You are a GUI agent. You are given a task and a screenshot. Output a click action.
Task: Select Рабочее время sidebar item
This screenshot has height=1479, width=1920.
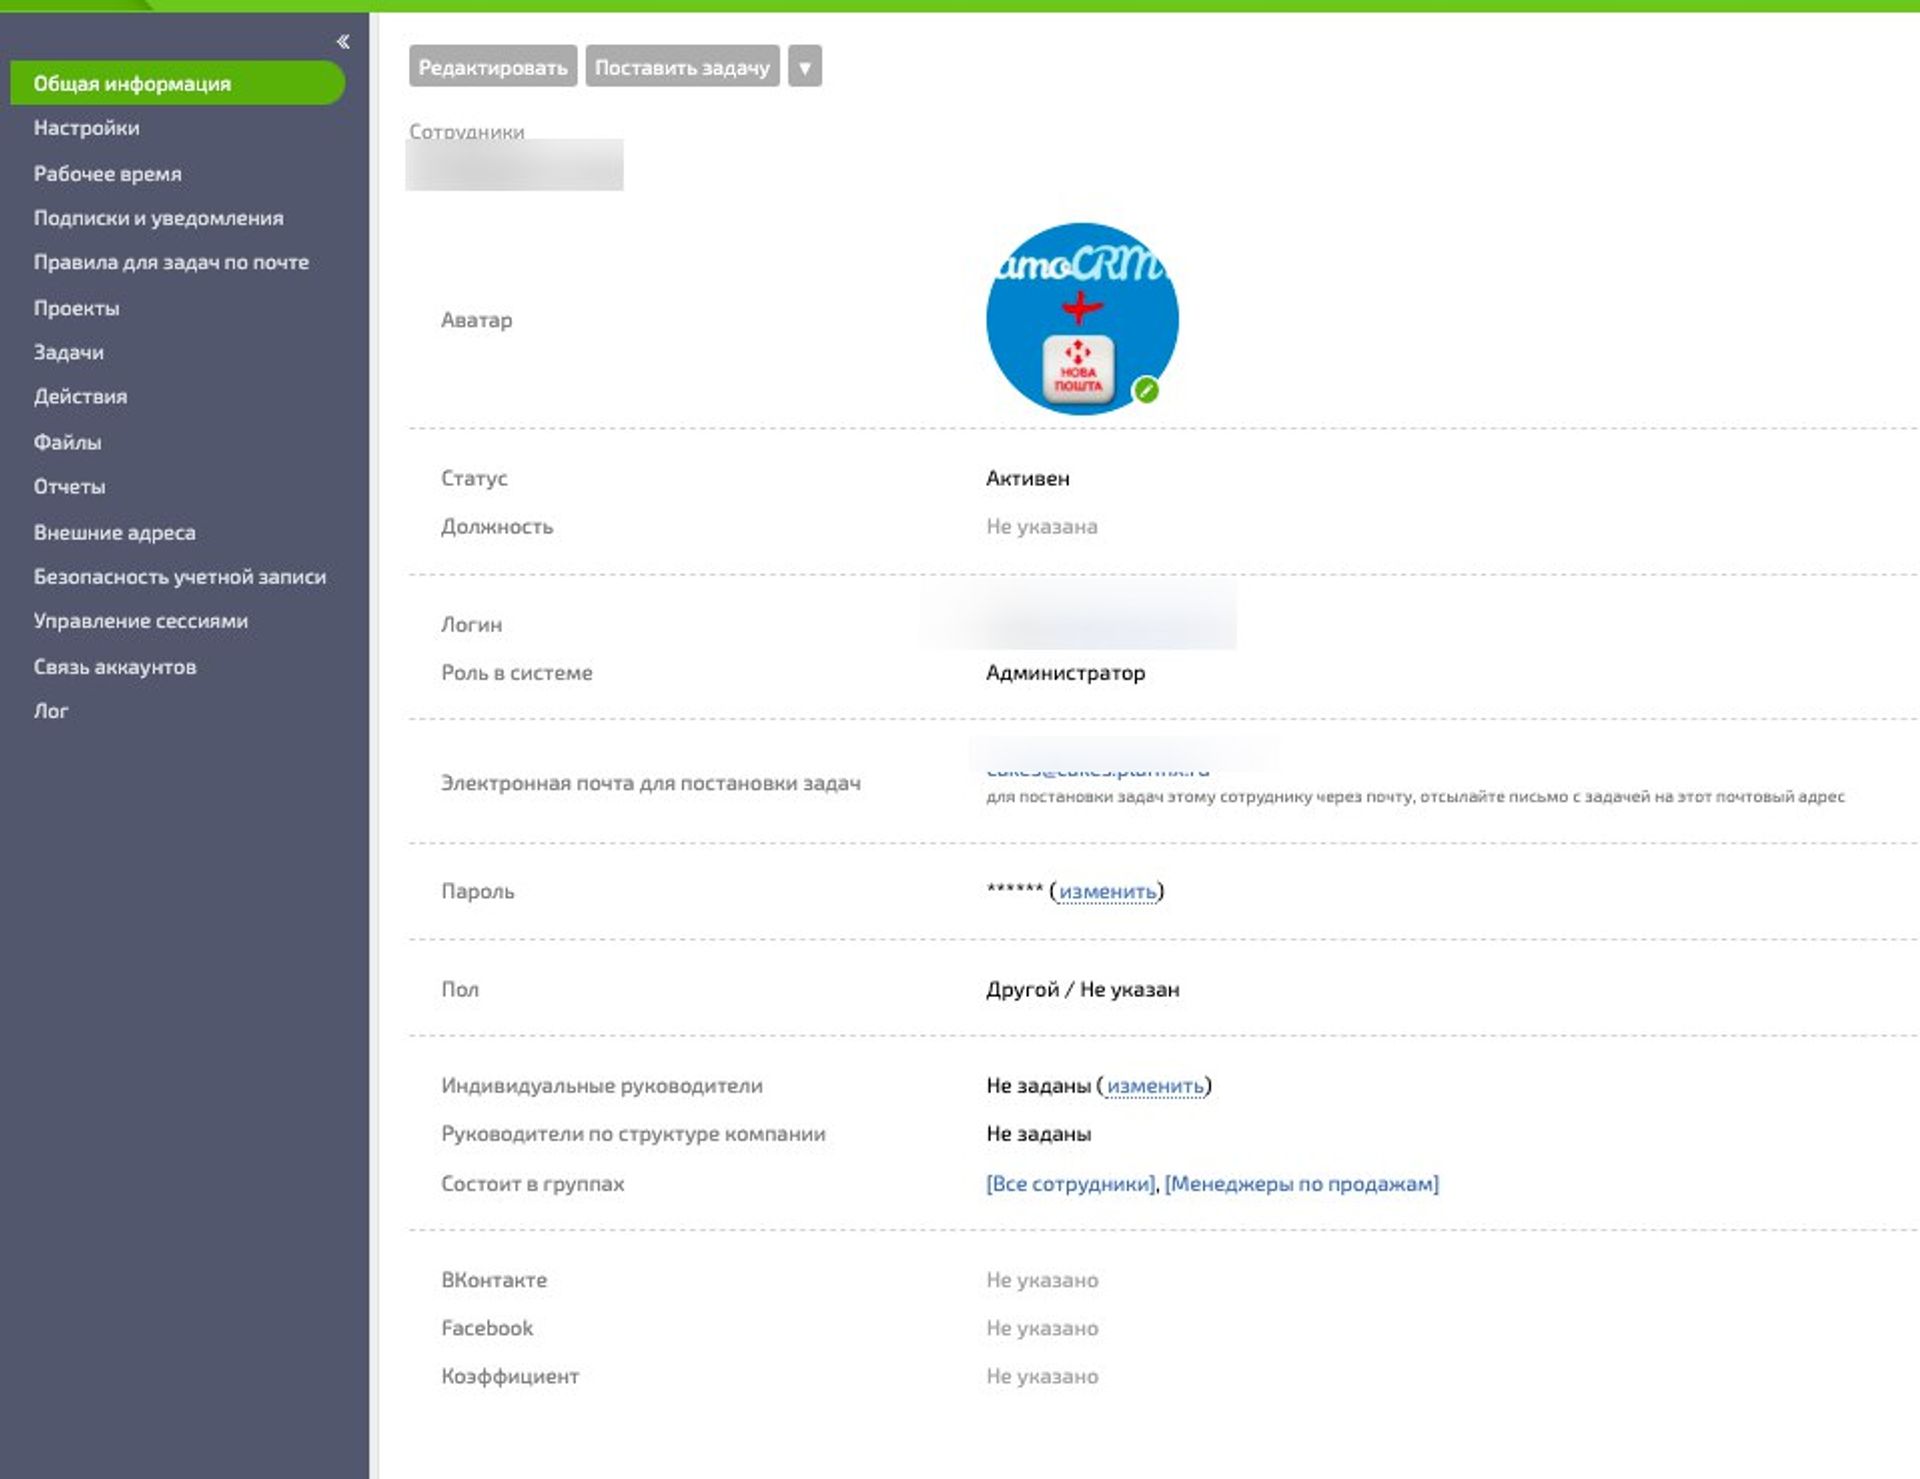point(107,174)
